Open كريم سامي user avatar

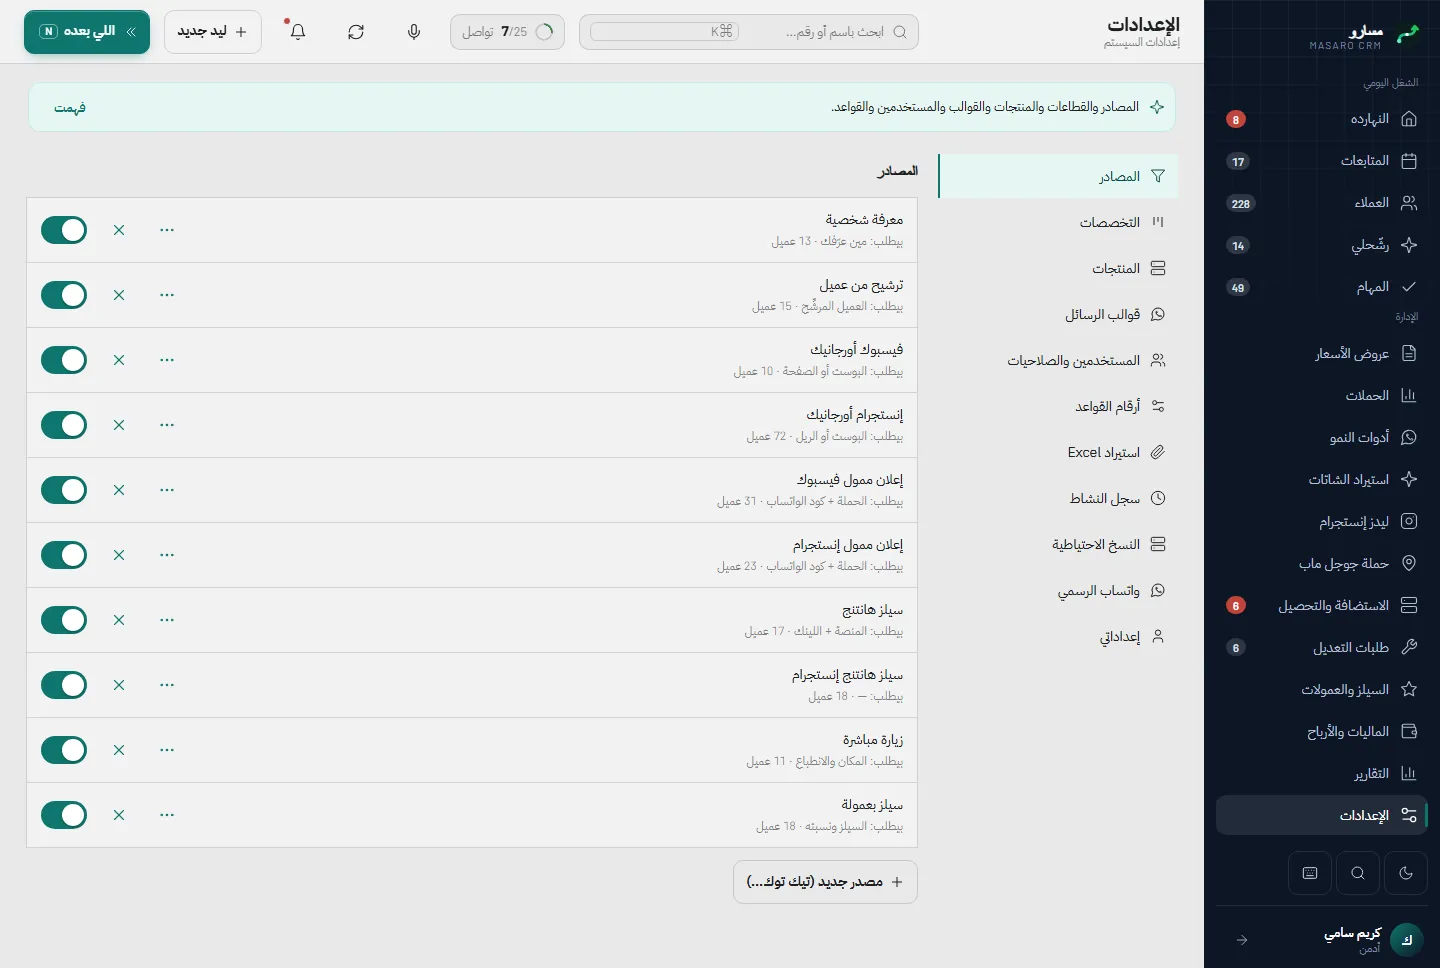coord(1407,940)
